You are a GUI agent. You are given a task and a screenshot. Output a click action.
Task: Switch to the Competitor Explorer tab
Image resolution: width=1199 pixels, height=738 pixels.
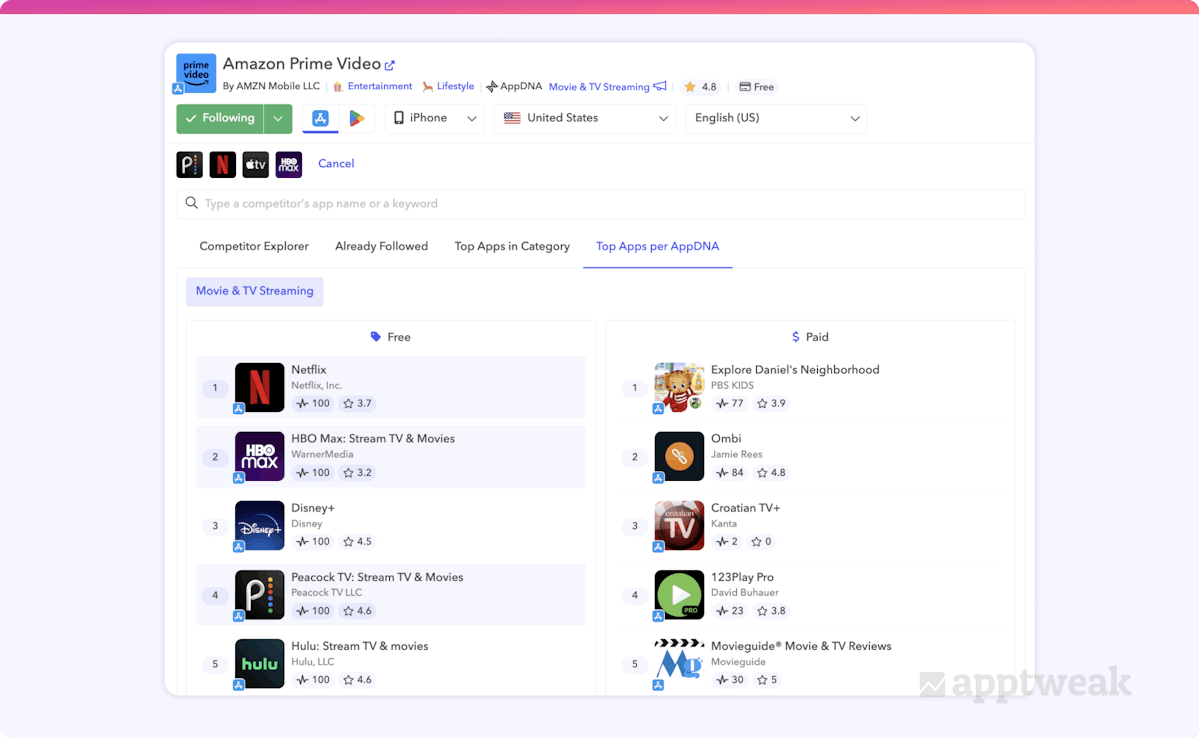253,246
